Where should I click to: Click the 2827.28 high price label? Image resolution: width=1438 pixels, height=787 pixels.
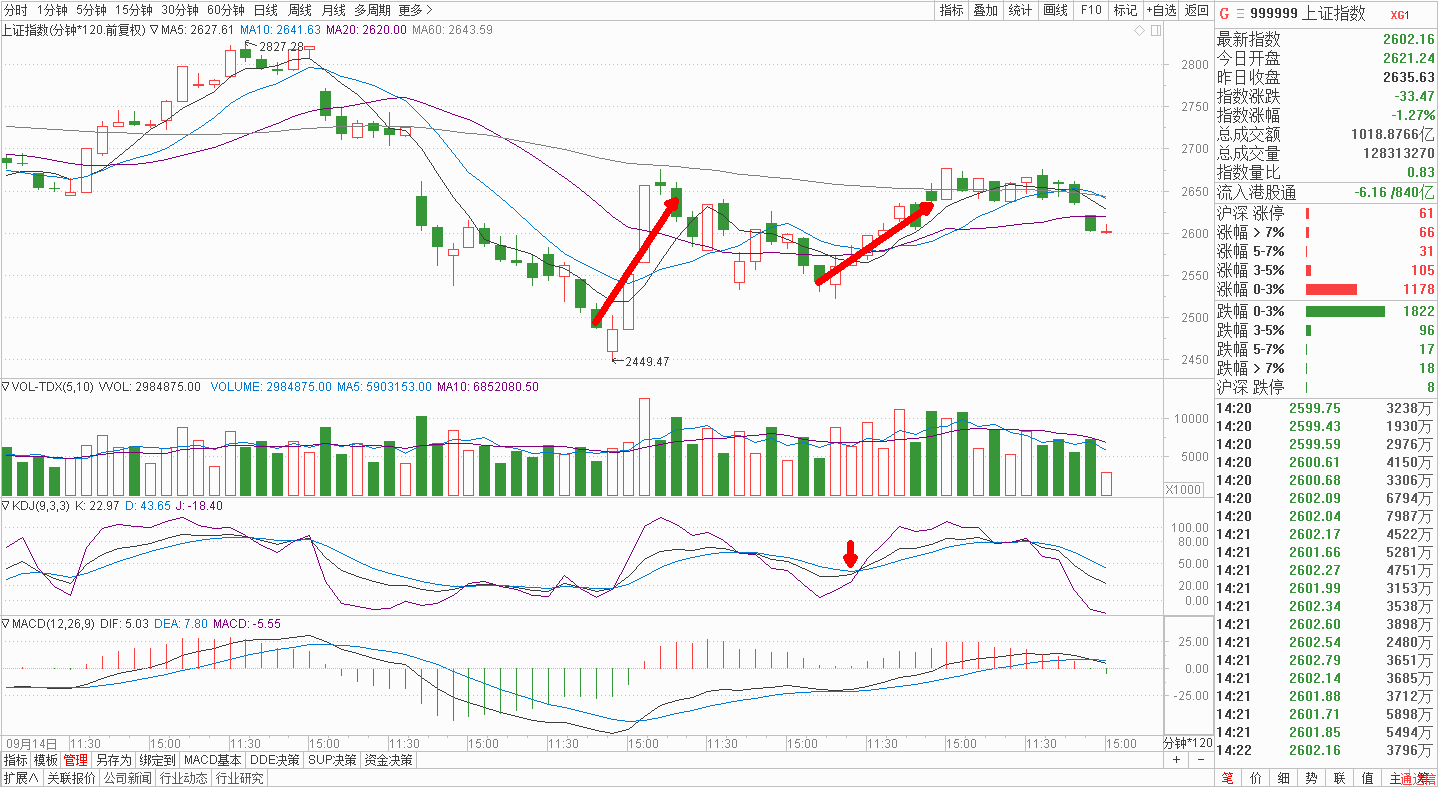pyautogui.click(x=280, y=47)
